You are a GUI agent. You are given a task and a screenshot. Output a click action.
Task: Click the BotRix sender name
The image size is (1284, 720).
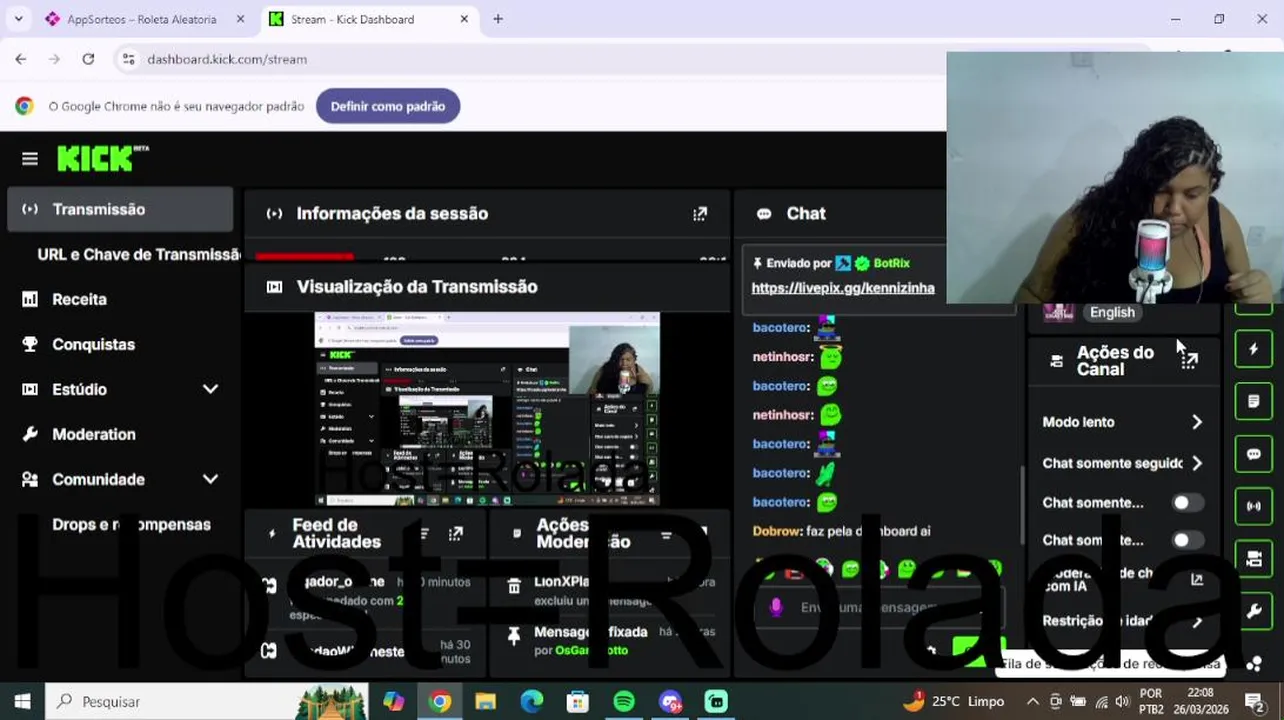(x=891, y=263)
